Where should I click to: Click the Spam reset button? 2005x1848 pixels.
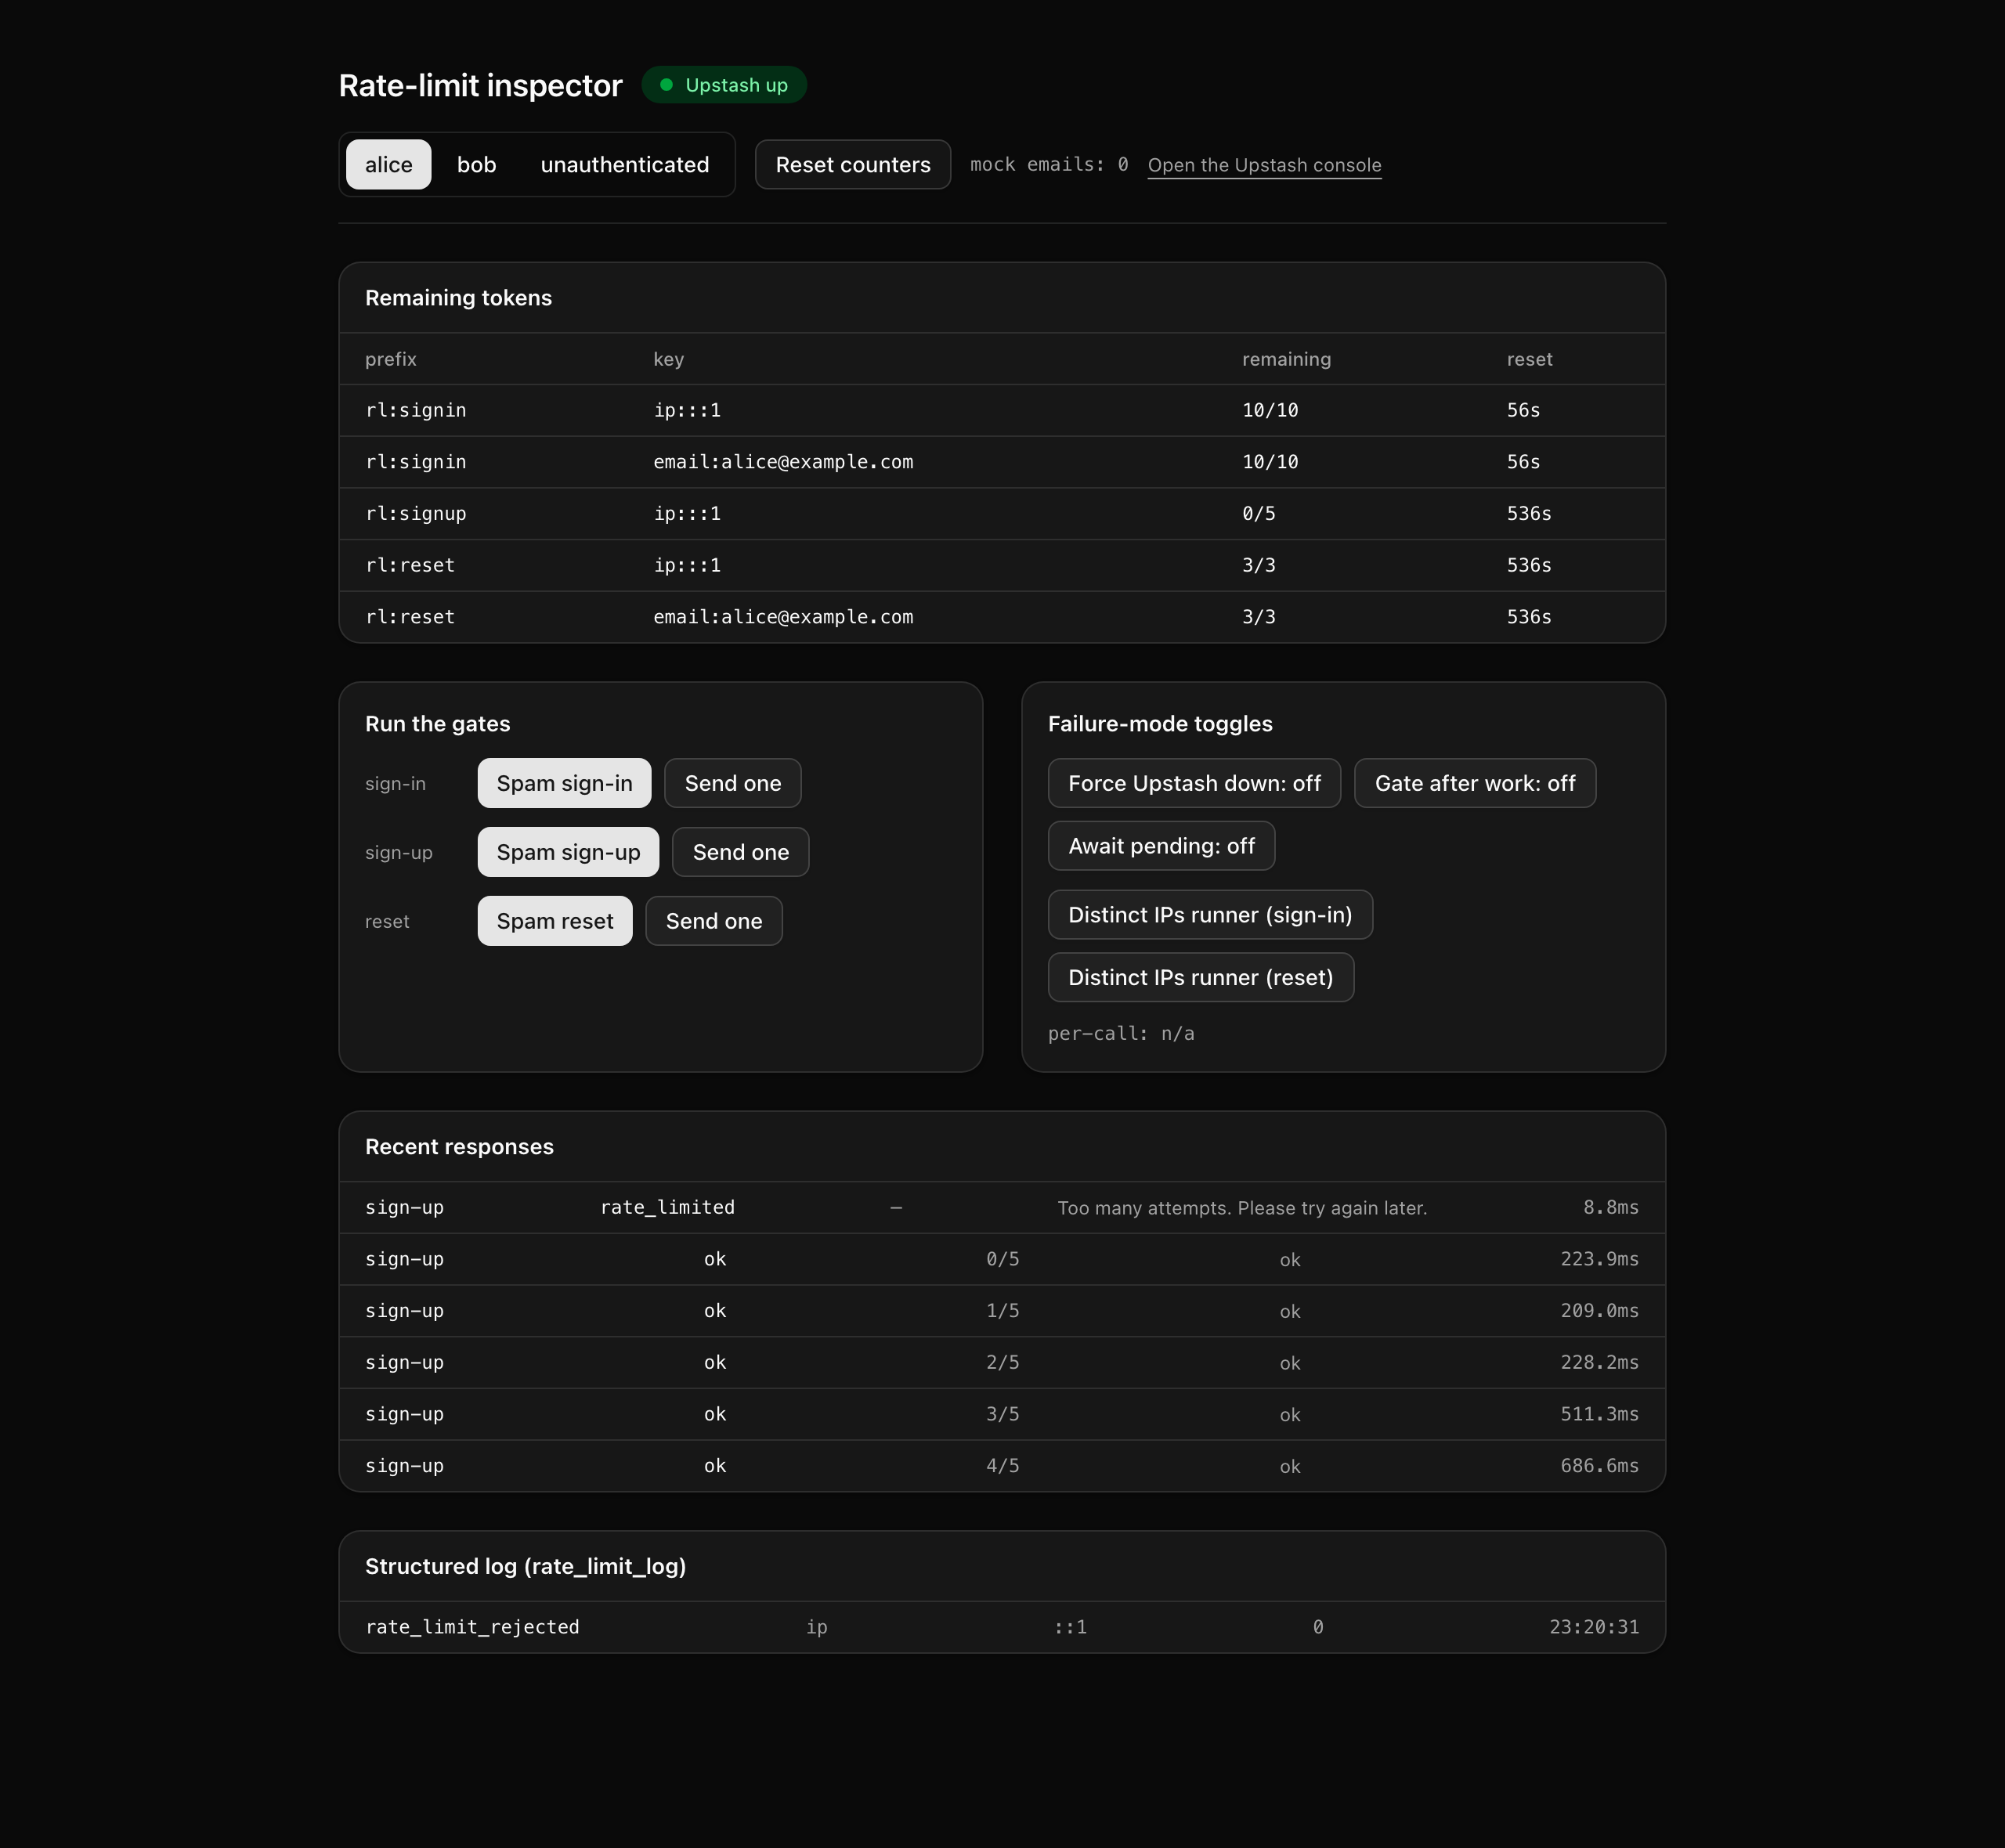click(x=555, y=921)
